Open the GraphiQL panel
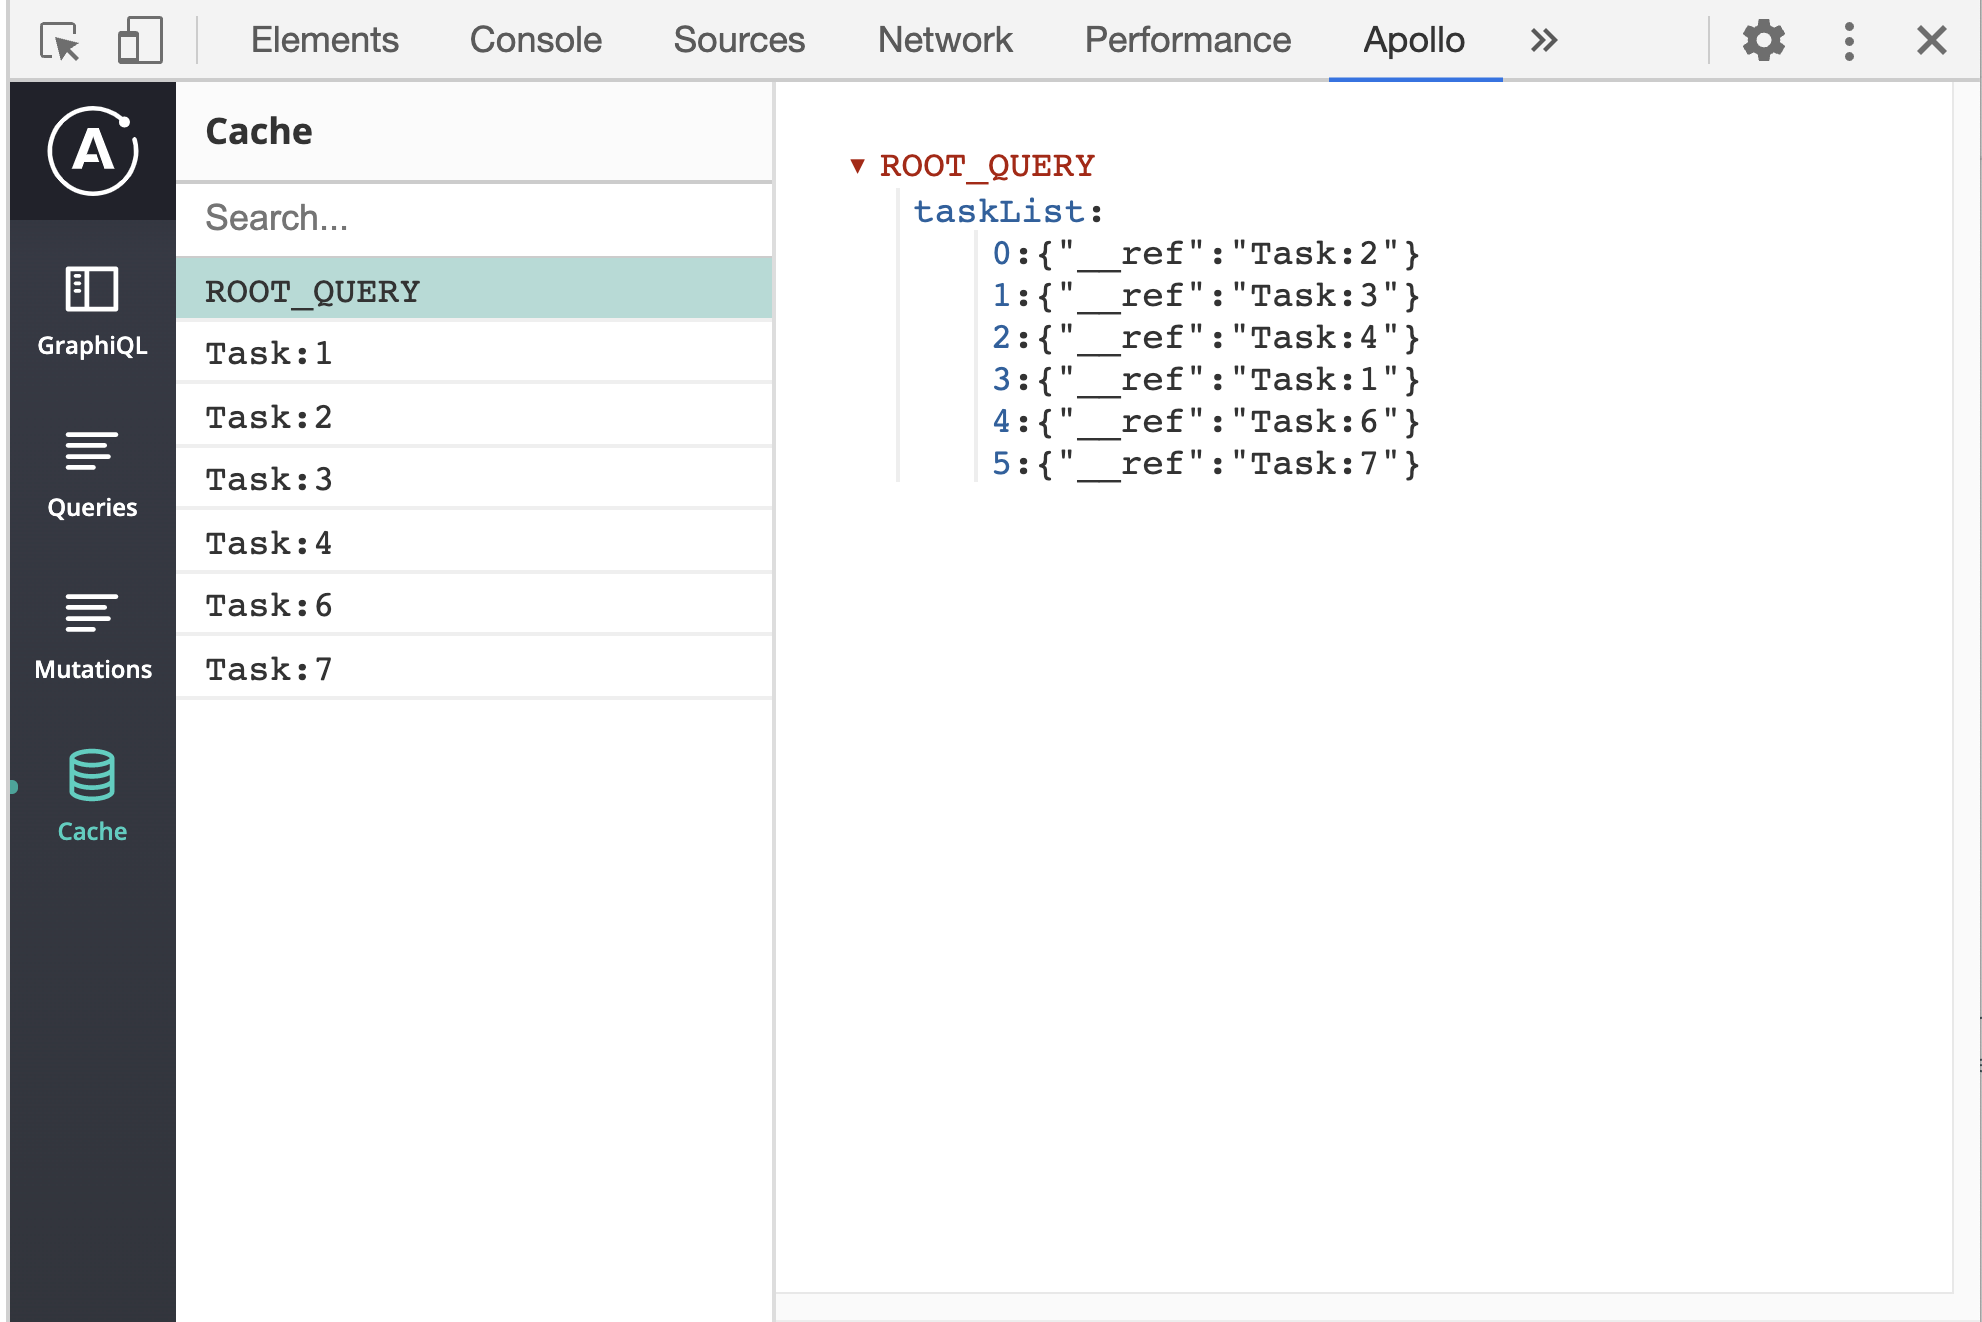 click(92, 311)
